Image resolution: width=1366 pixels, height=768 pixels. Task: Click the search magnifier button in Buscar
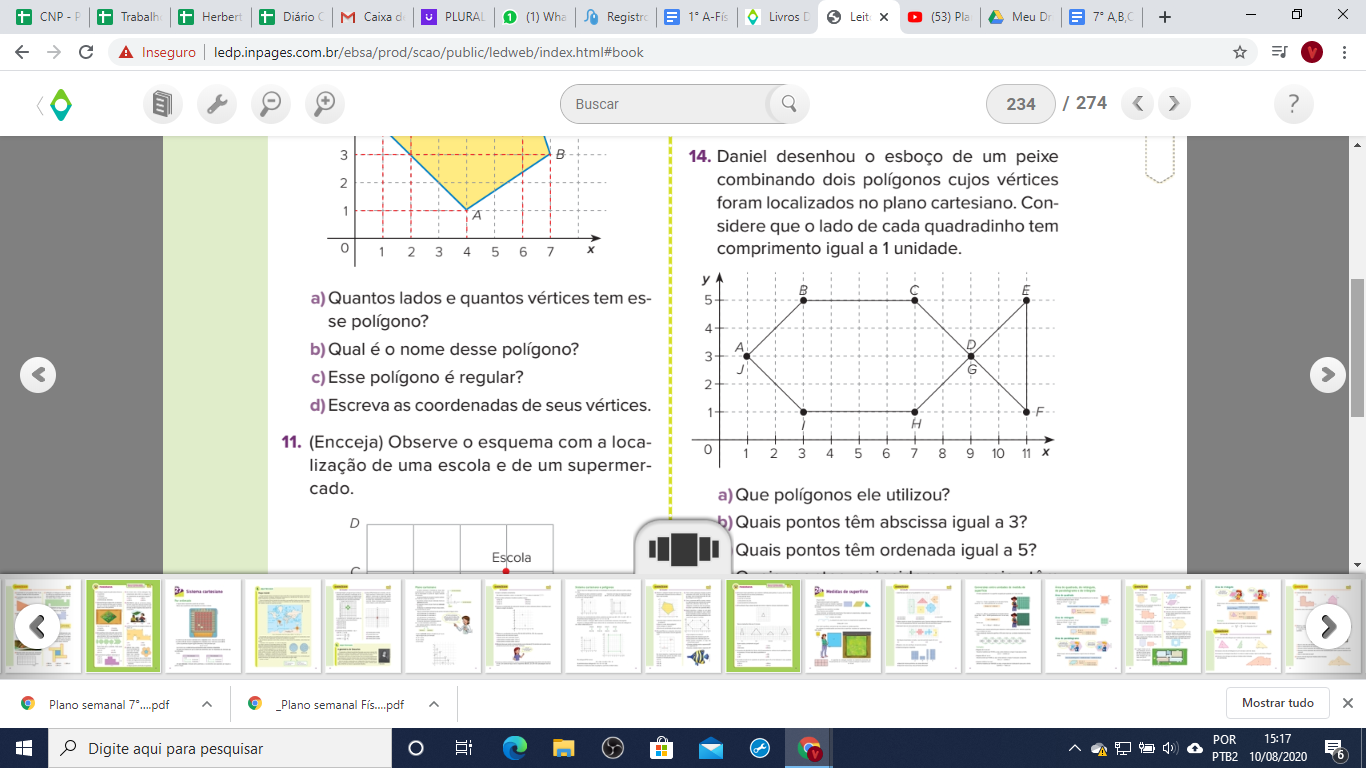[788, 103]
